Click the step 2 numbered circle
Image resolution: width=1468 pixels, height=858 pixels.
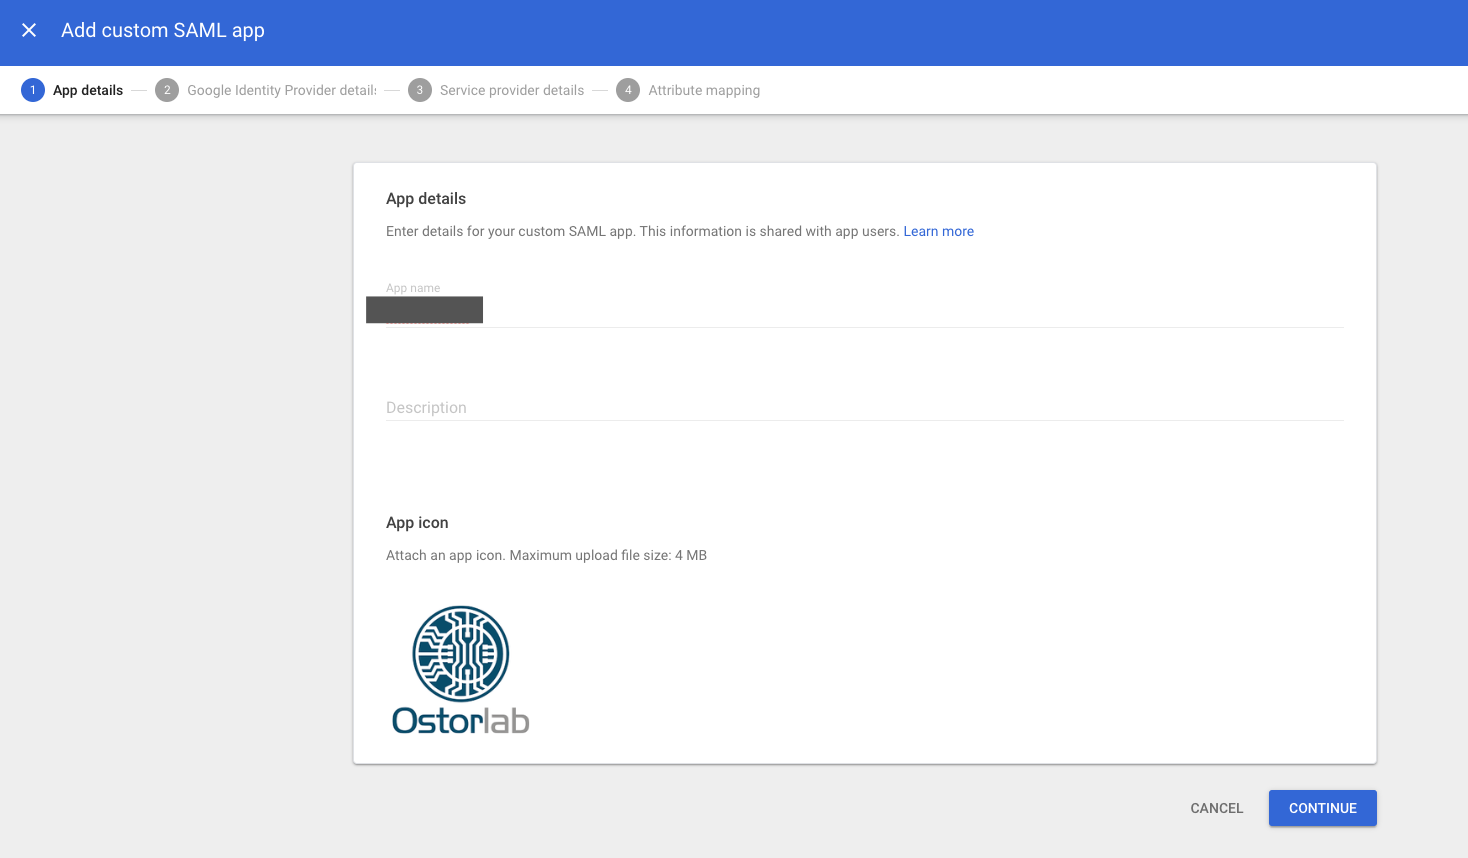pos(167,90)
